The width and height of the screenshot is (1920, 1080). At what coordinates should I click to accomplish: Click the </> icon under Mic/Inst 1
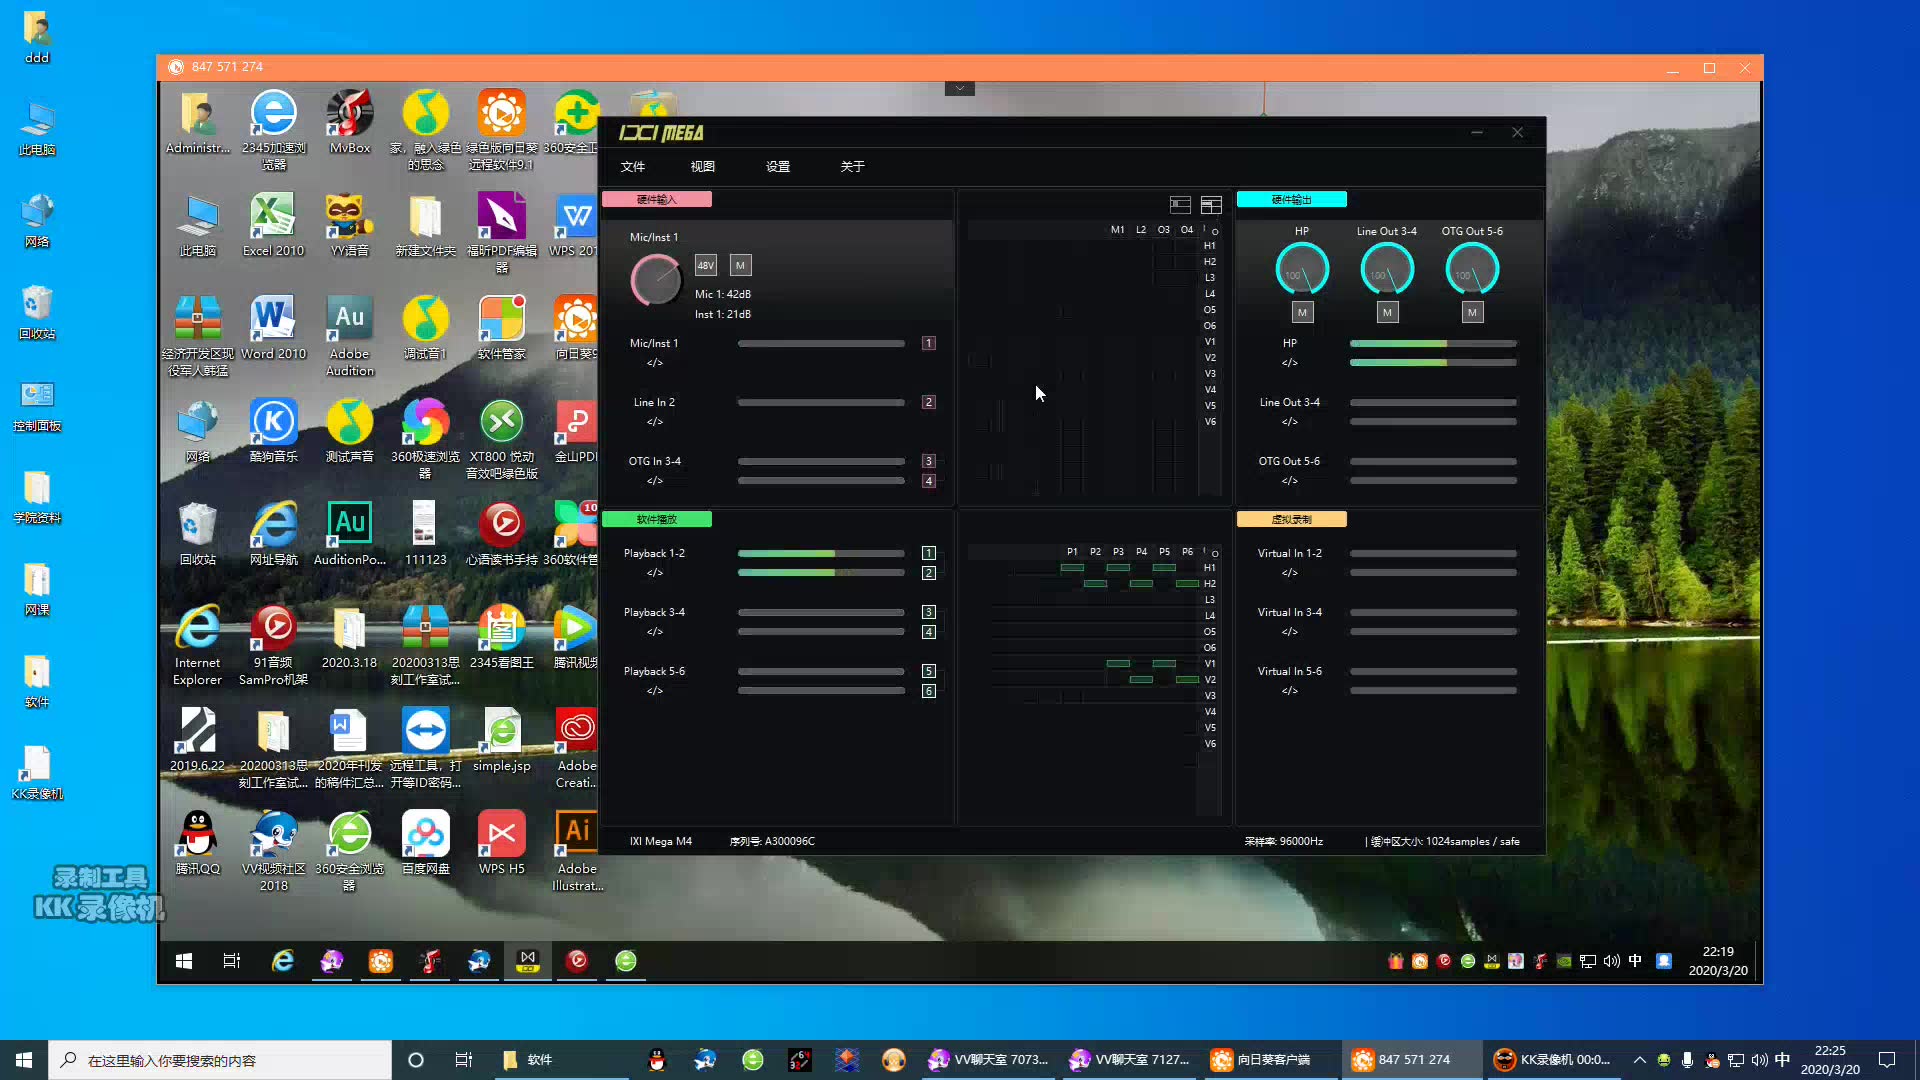[x=654, y=363]
